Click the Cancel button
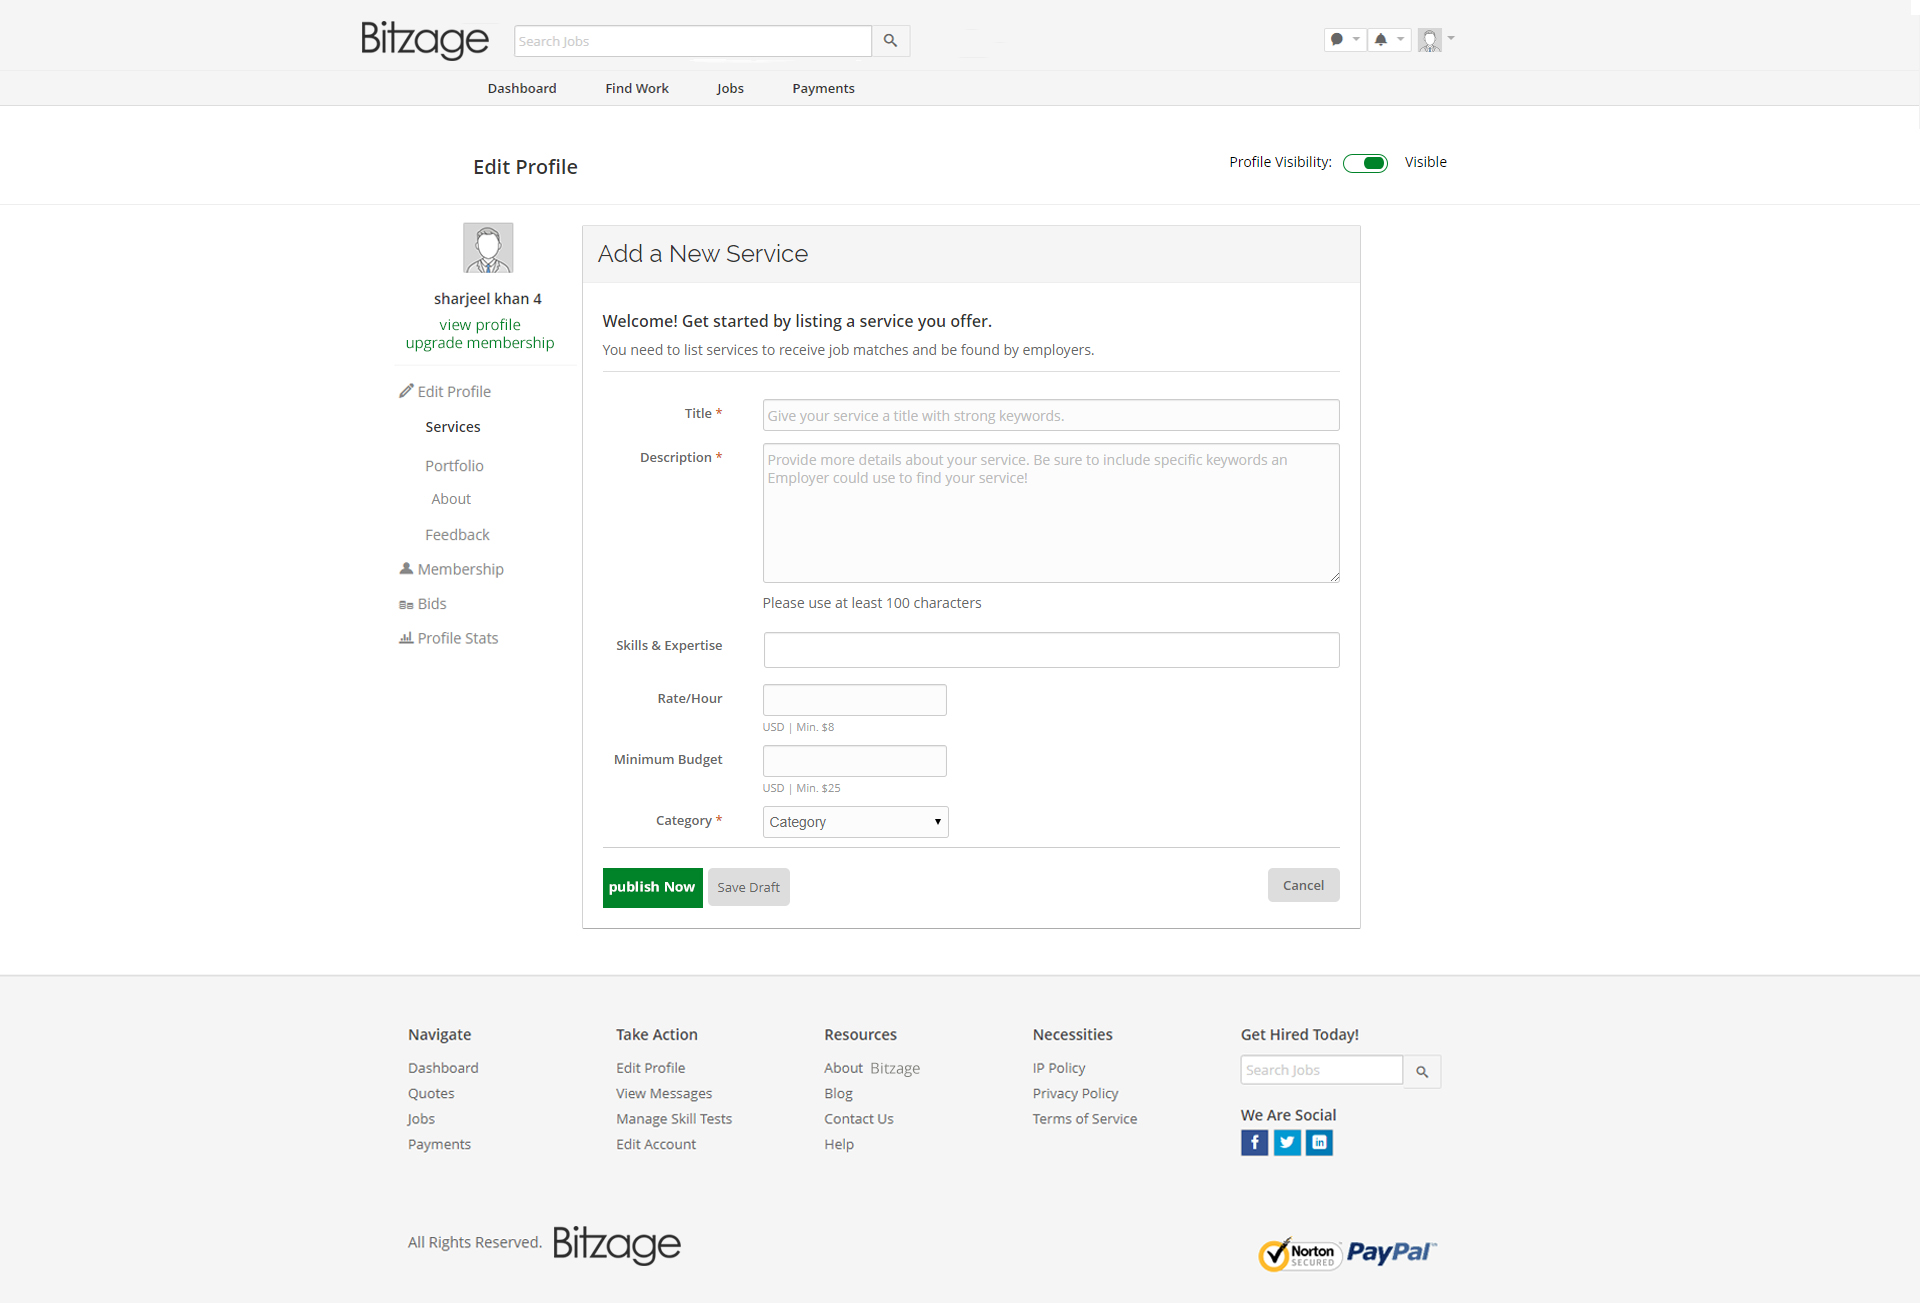The width and height of the screenshot is (1920, 1303). click(1303, 885)
